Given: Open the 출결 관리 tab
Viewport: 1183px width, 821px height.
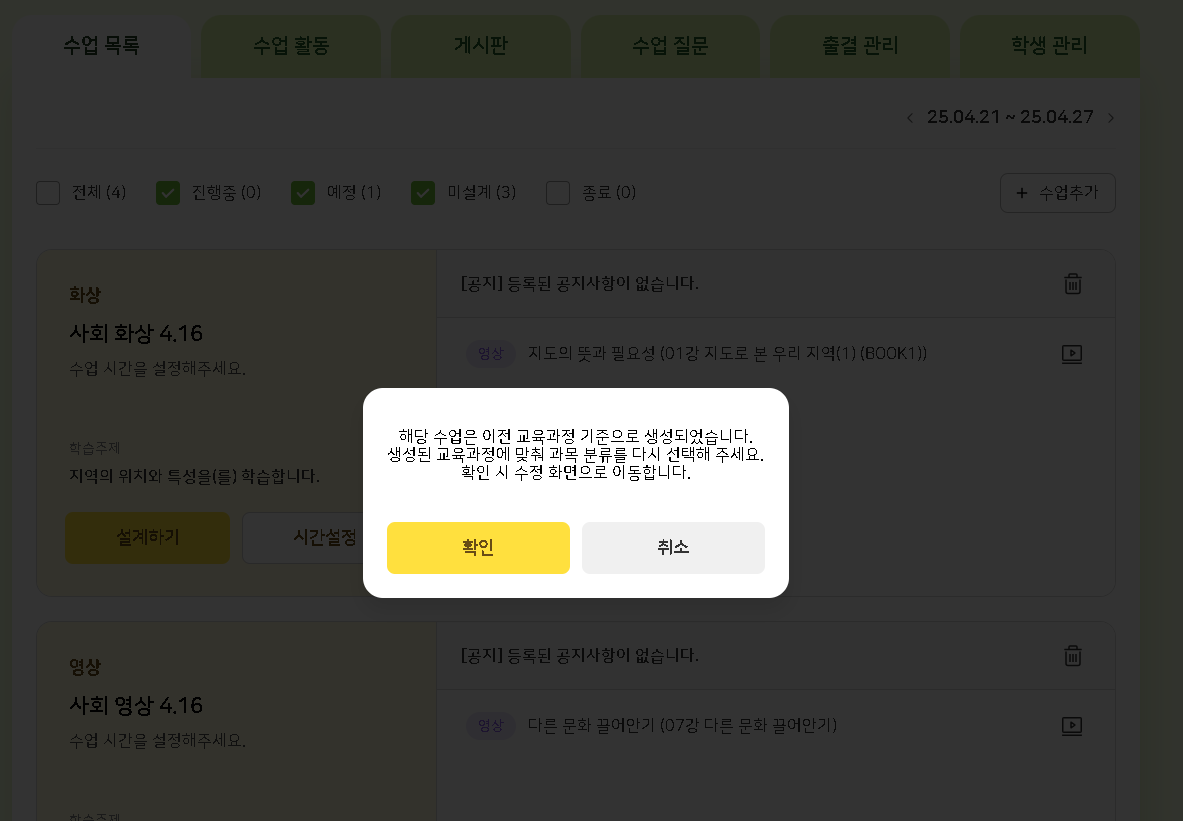Looking at the screenshot, I should tap(860, 46).
